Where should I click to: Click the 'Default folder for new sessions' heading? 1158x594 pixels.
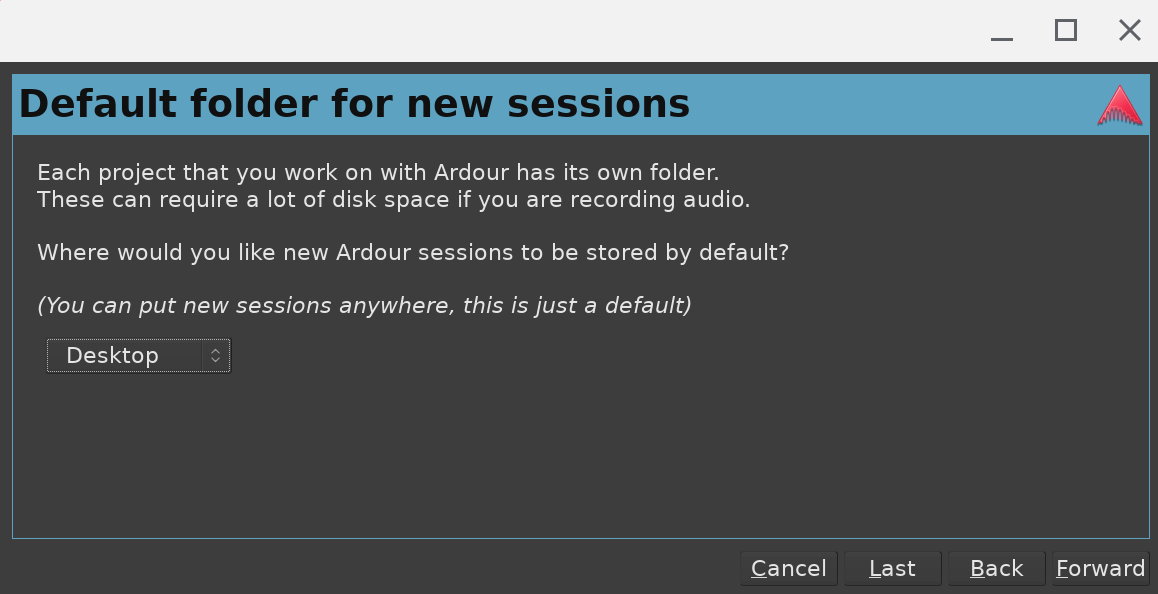pyautogui.click(x=354, y=104)
